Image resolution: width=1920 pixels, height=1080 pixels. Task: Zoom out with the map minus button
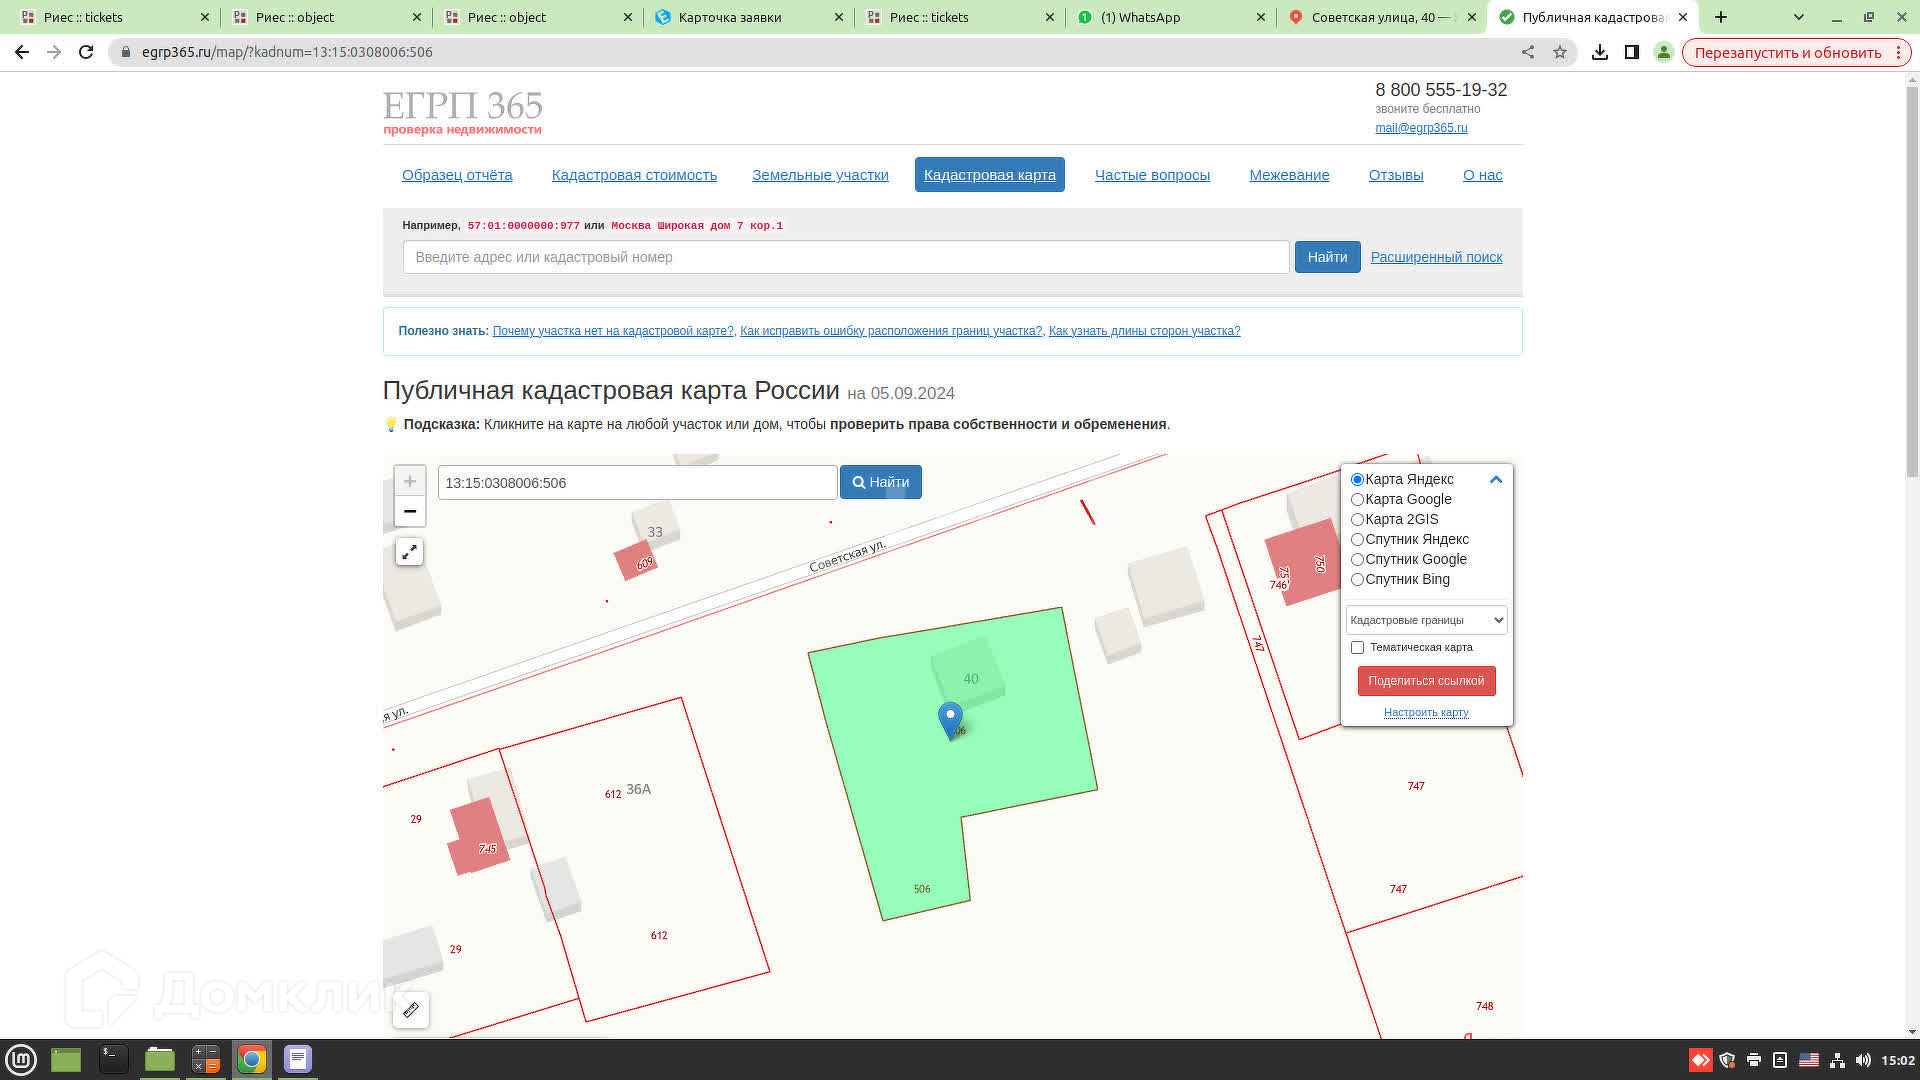tap(410, 511)
